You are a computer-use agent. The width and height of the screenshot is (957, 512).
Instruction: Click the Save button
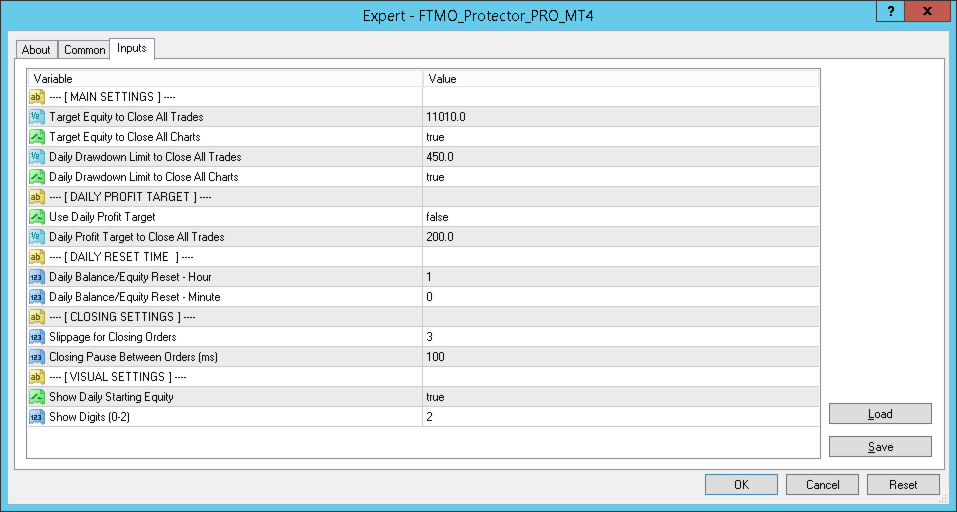point(880,447)
